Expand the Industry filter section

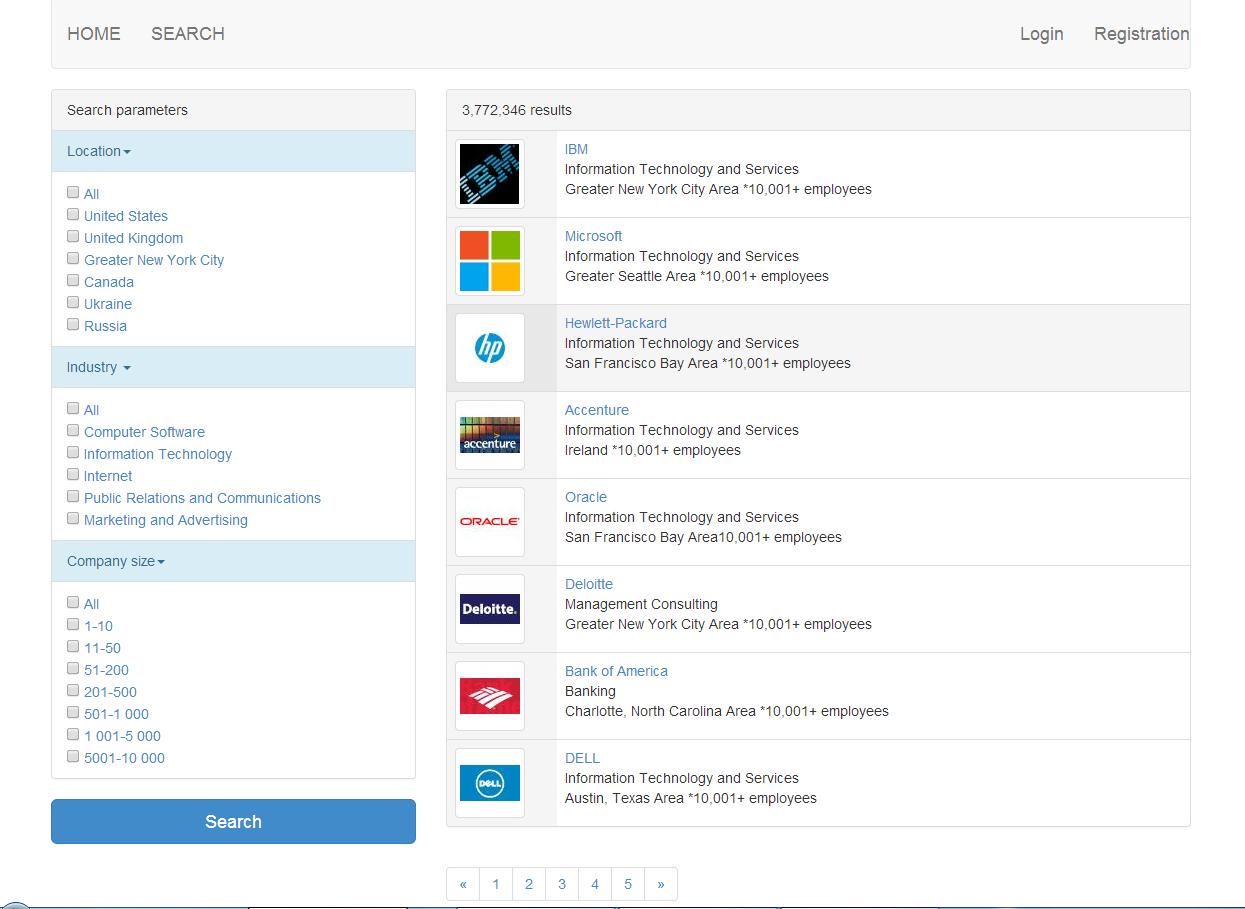[x=98, y=367]
